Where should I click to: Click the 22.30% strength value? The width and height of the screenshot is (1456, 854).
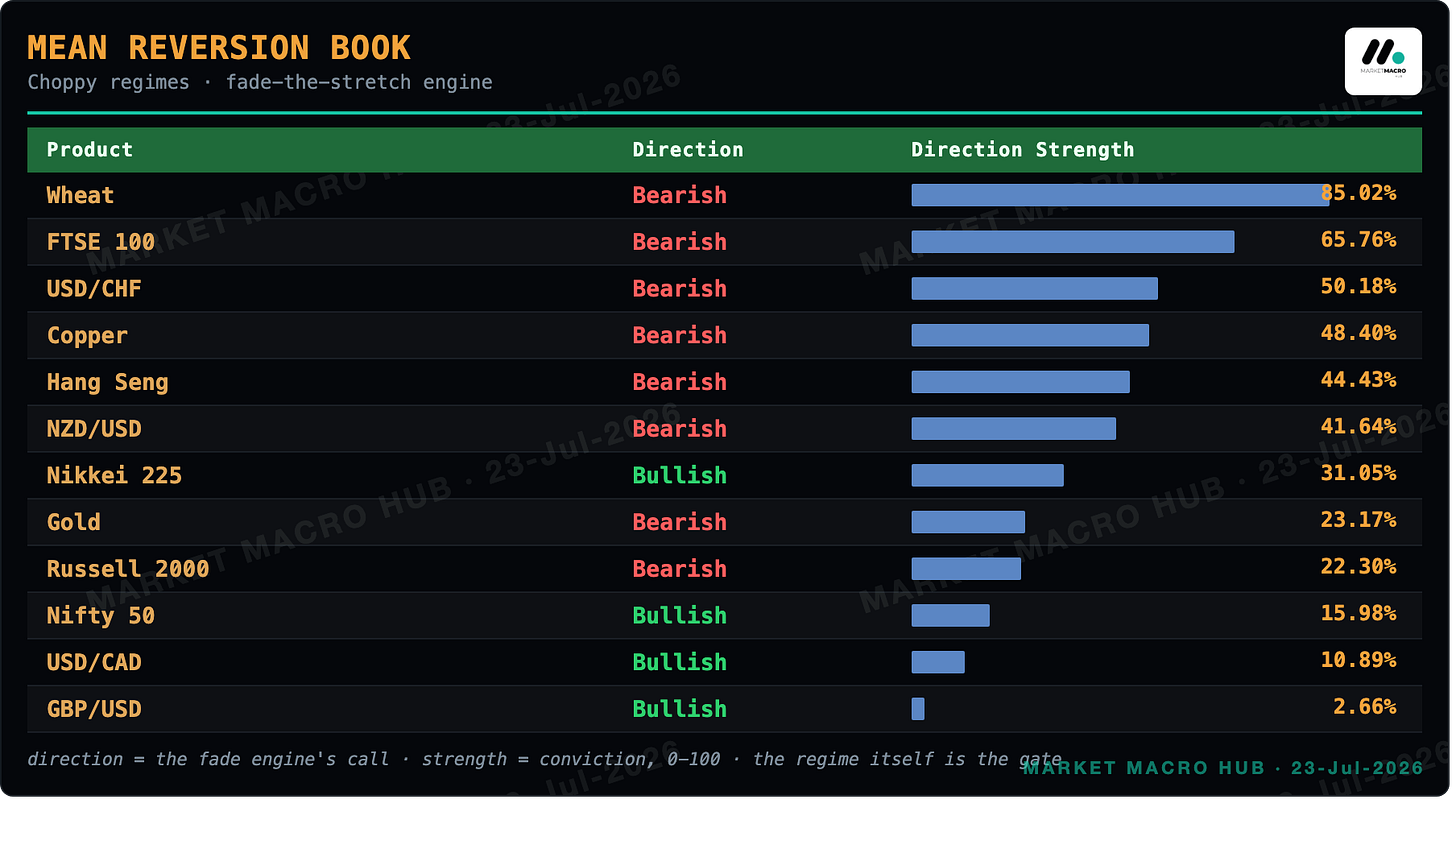click(1359, 566)
